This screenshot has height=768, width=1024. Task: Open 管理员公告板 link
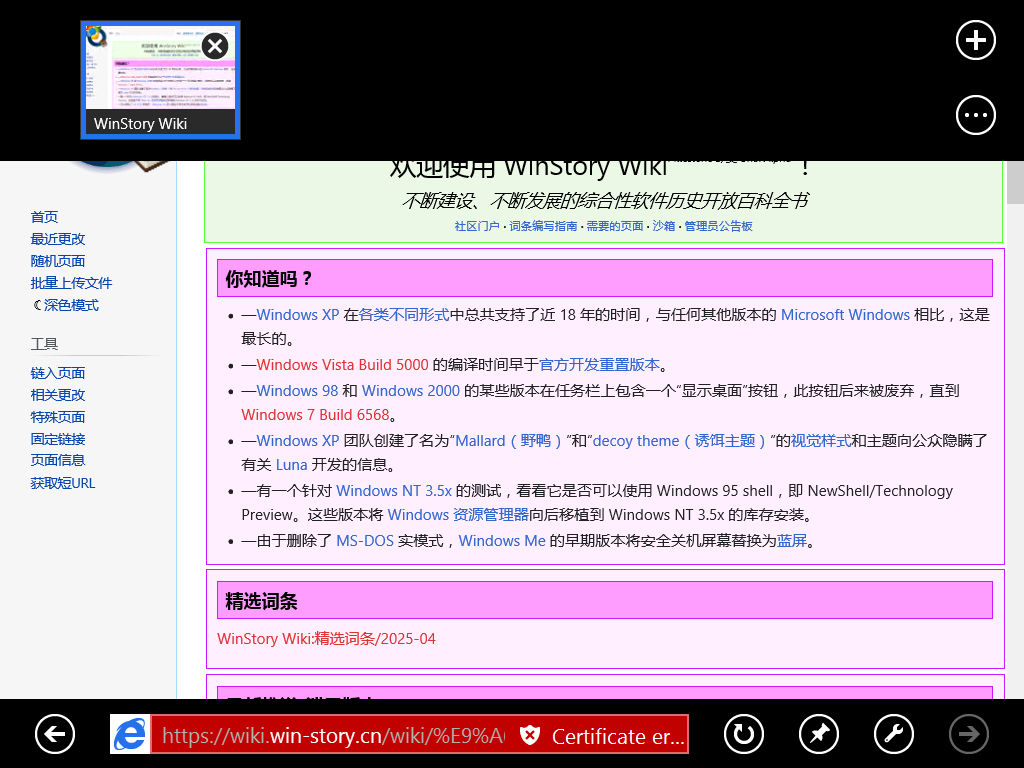(x=718, y=226)
